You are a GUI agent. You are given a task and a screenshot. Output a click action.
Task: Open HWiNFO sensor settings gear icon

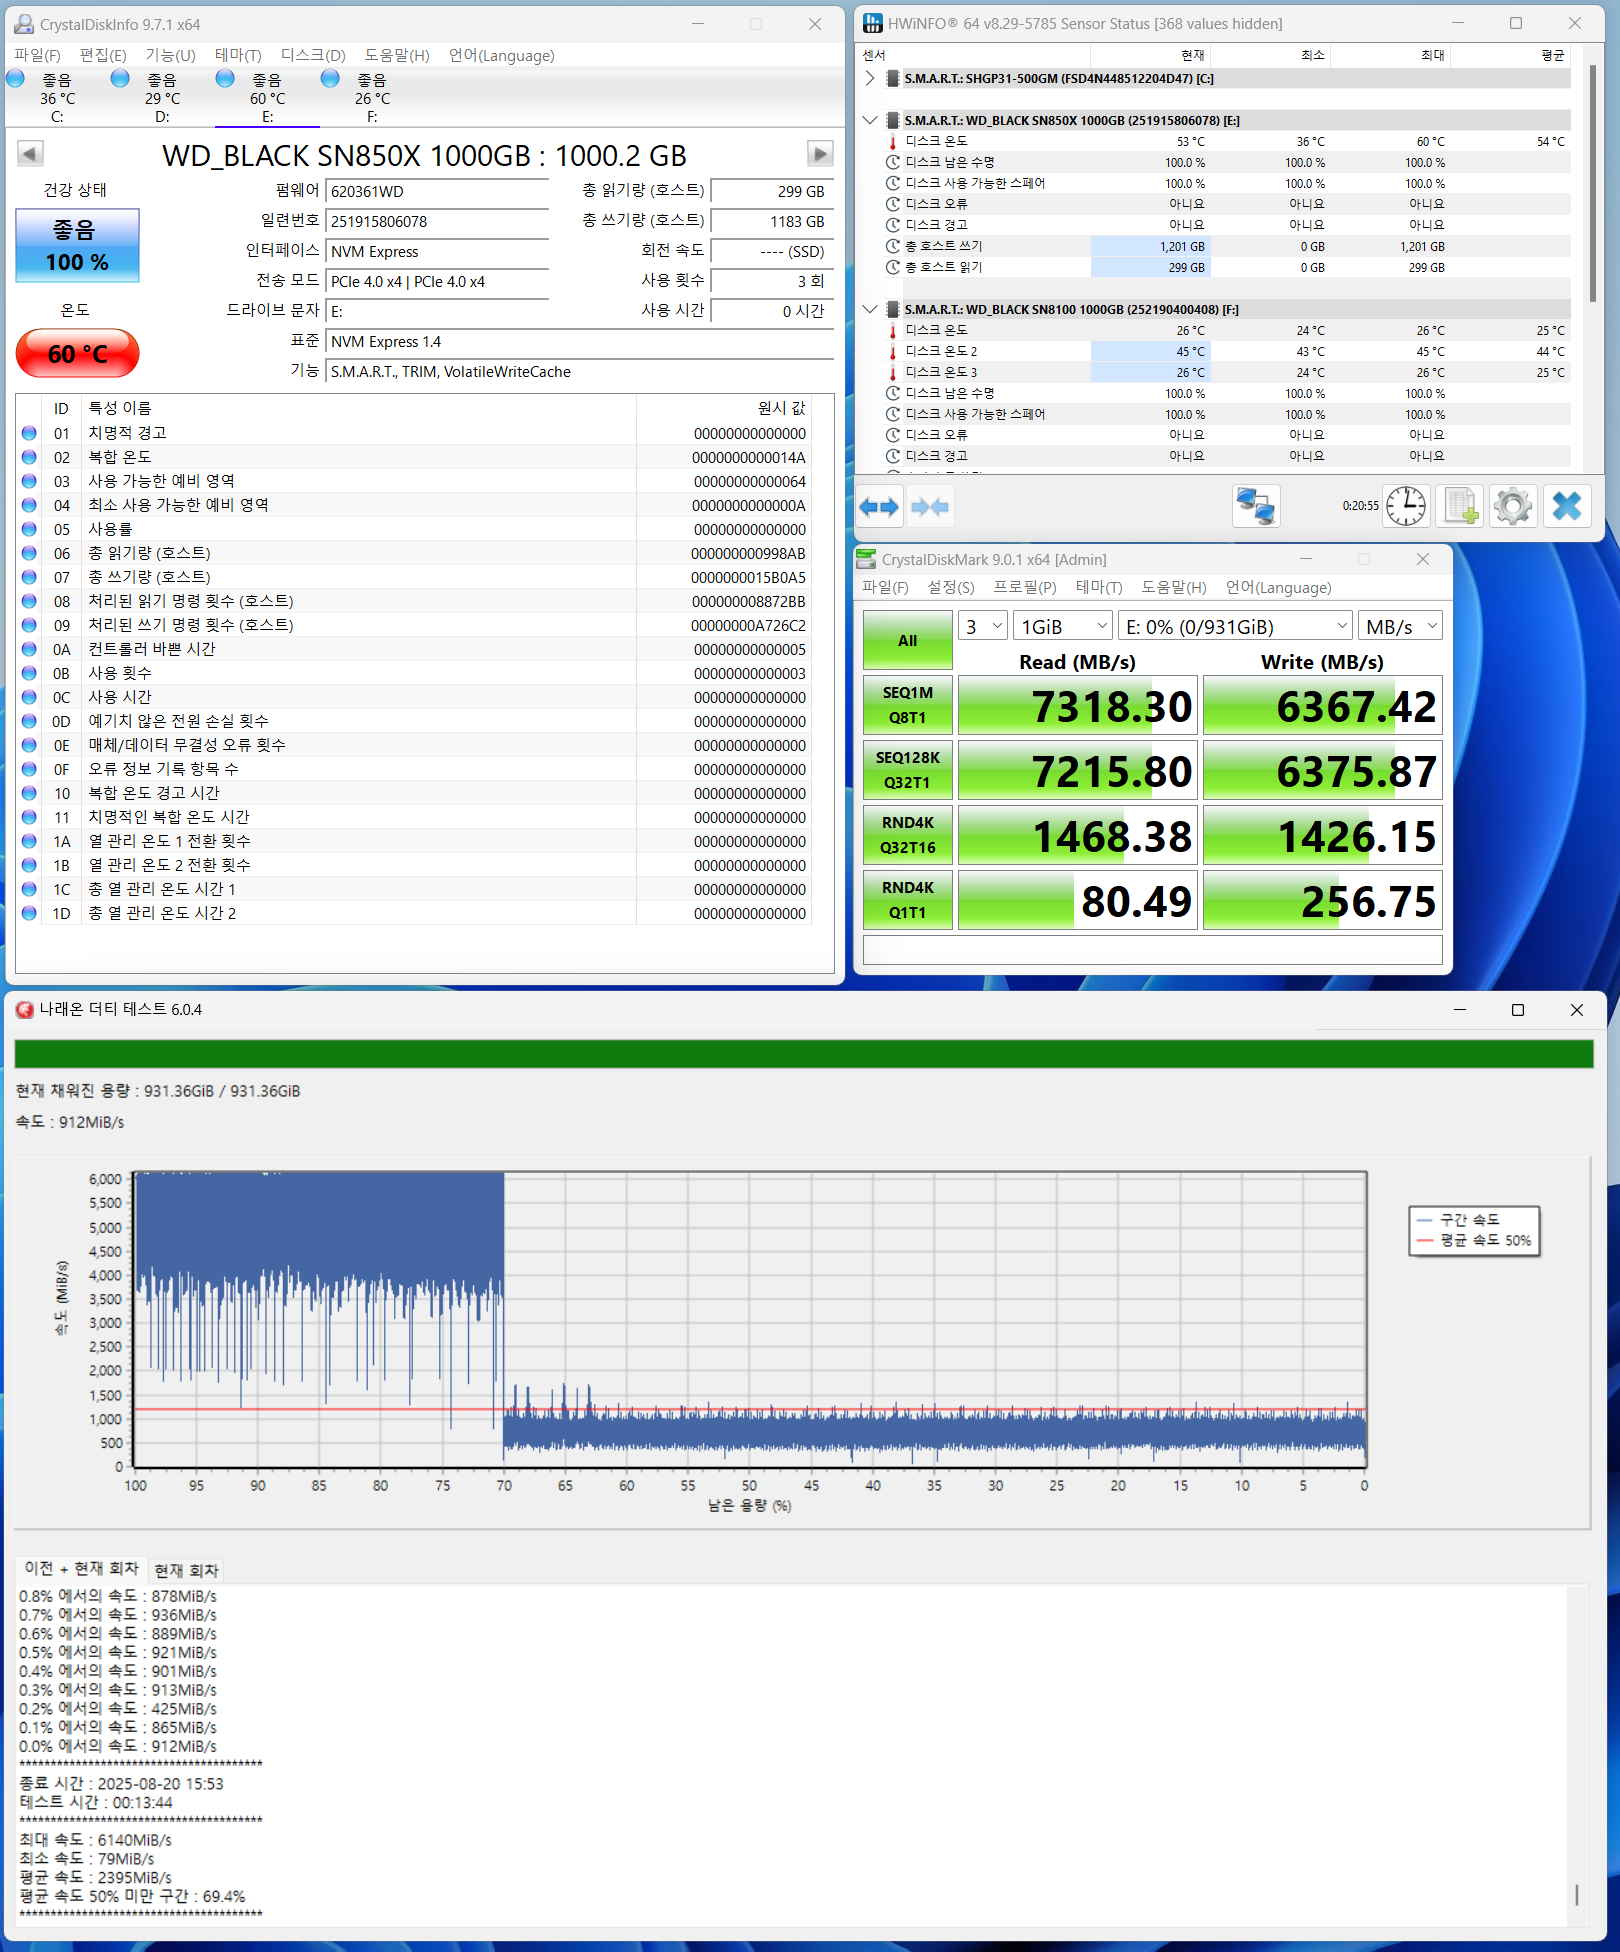1513,506
